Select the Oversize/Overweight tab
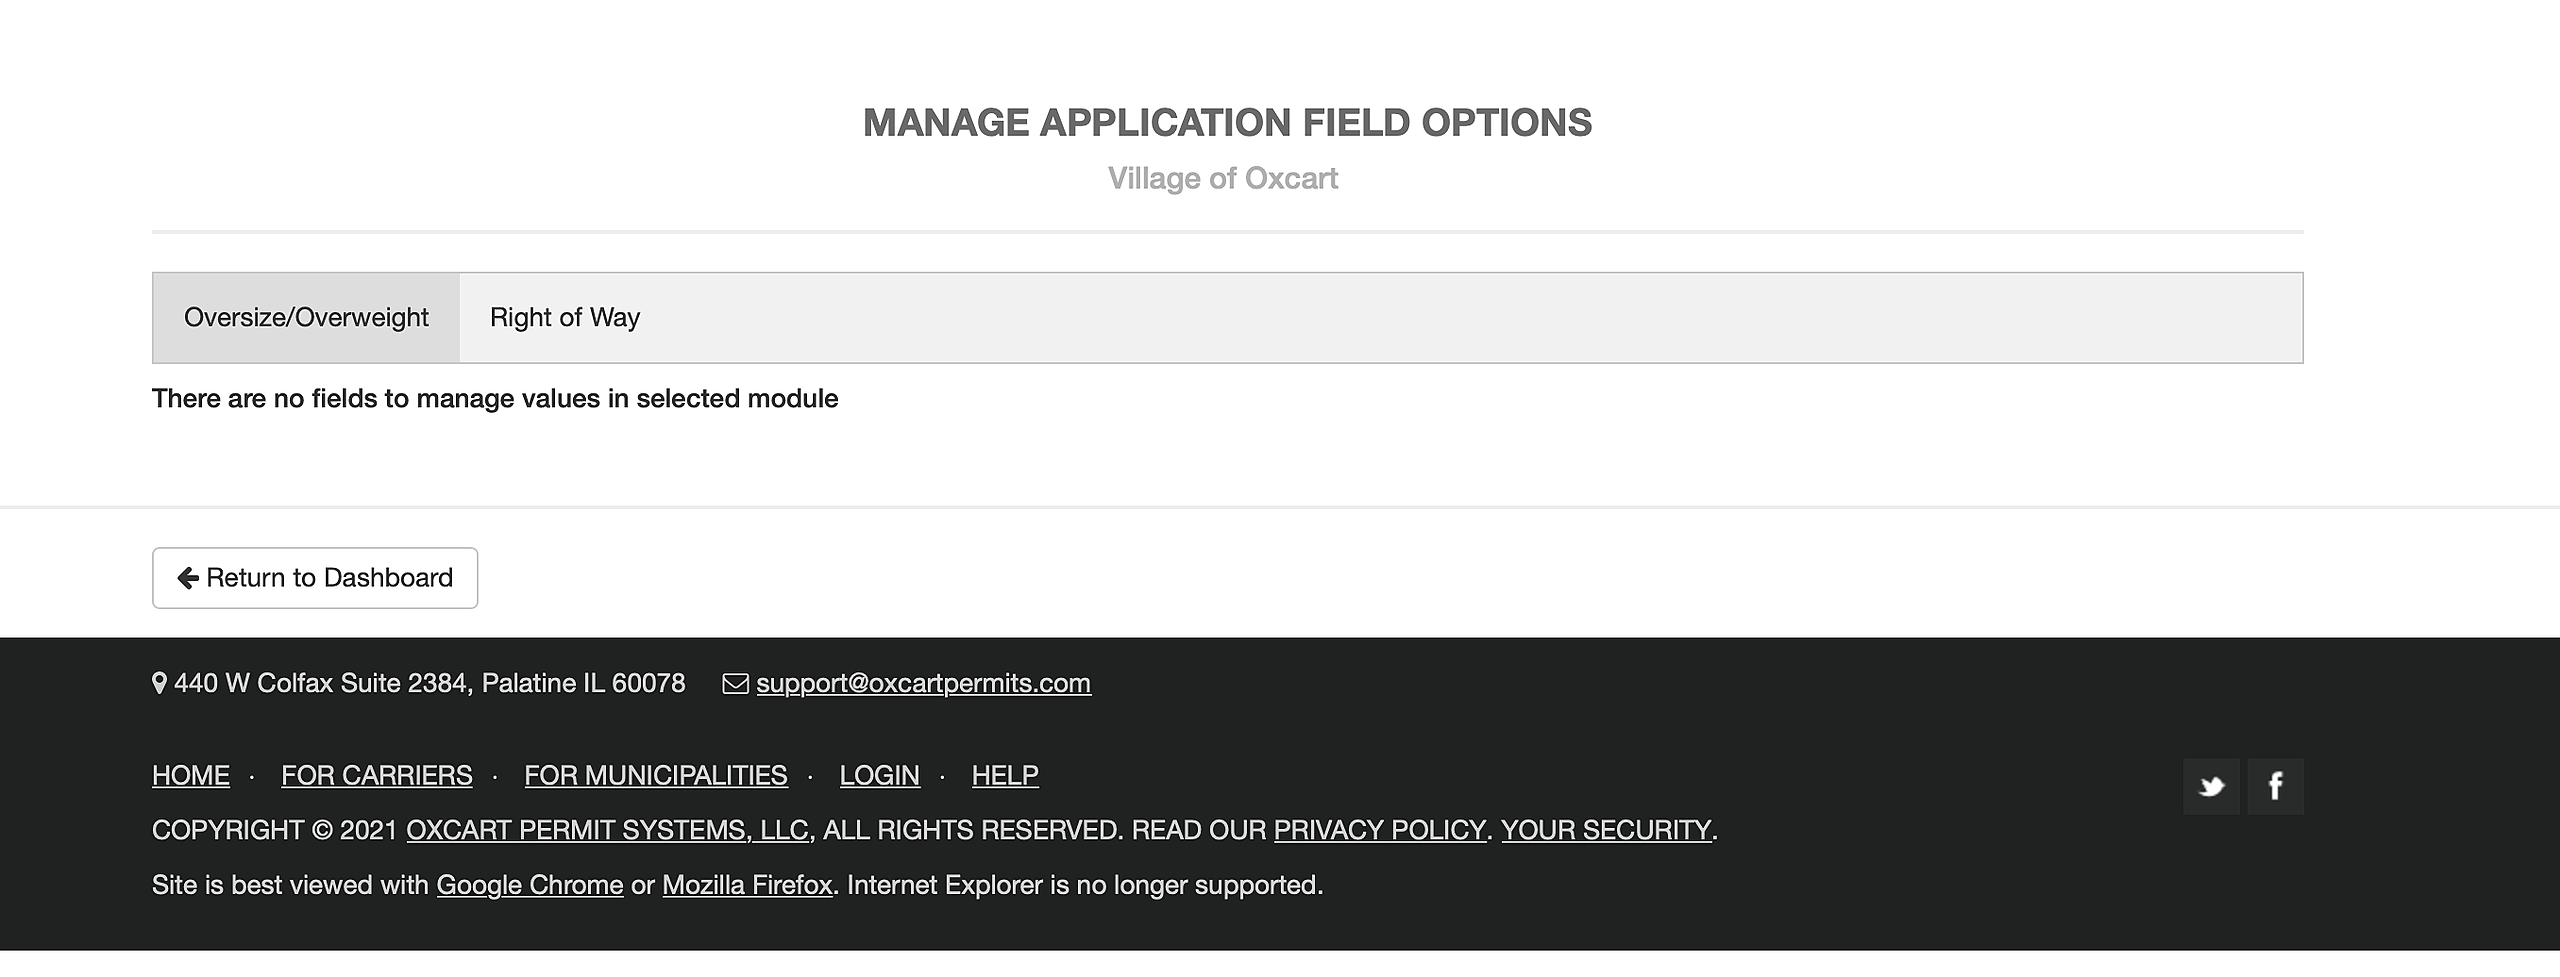2560x977 pixels. point(305,317)
